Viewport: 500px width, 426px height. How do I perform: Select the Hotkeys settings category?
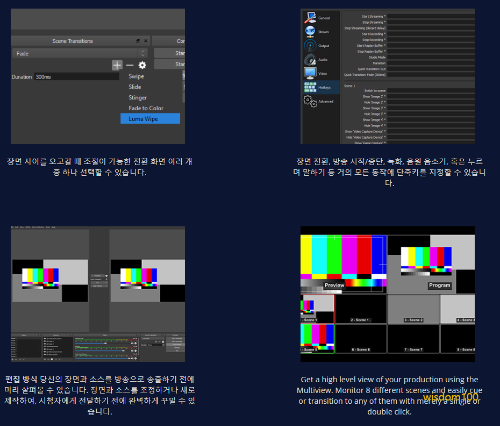tap(321, 87)
